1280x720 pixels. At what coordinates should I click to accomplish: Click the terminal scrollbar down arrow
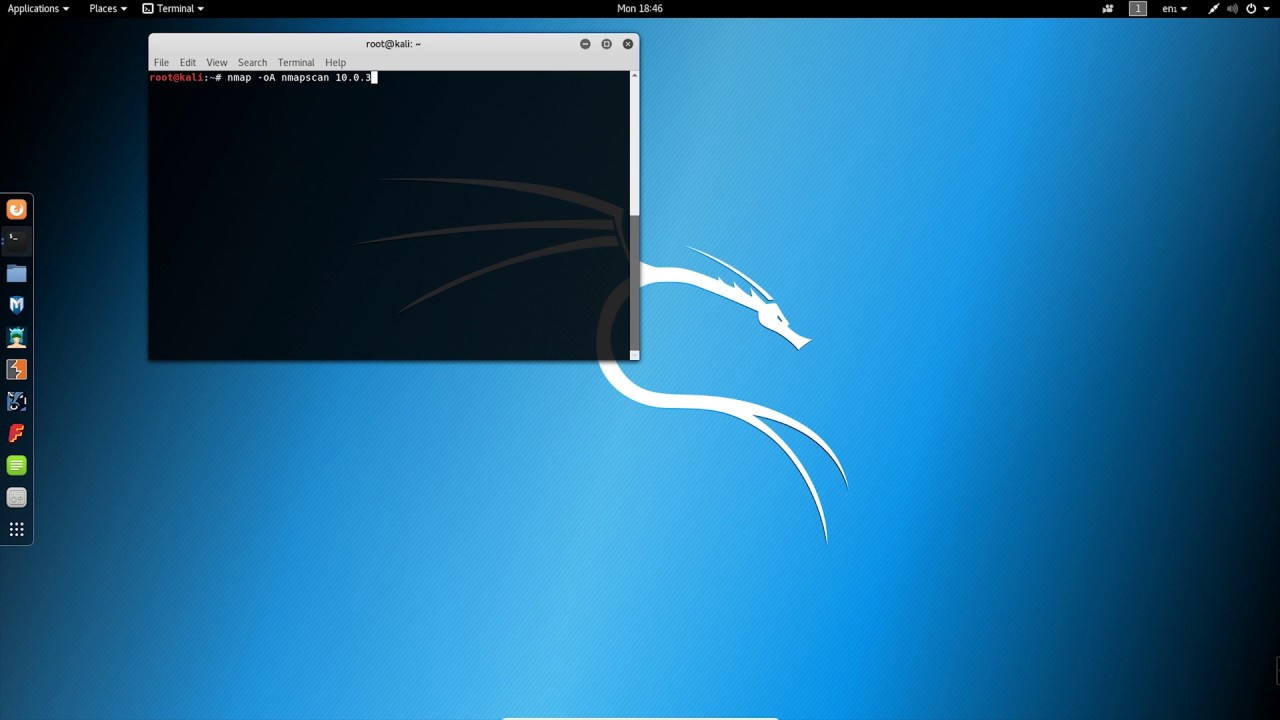(x=634, y=355)
